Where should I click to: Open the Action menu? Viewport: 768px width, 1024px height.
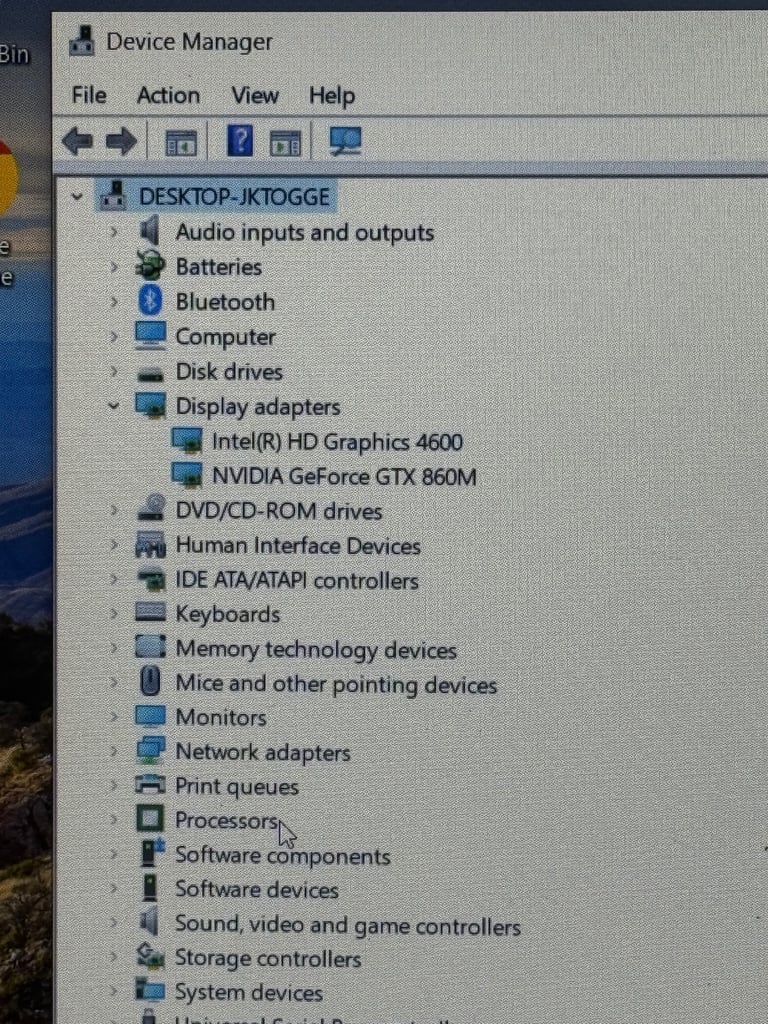point(168,95)
